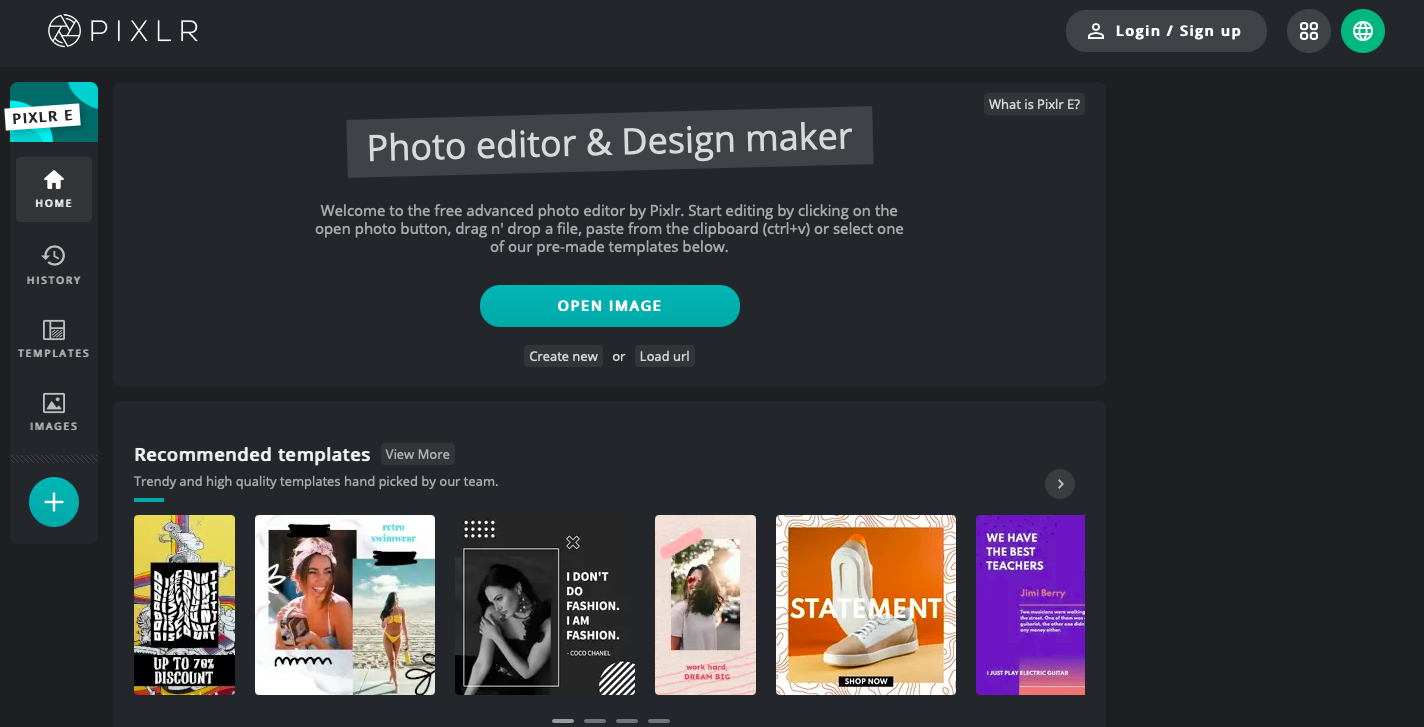Click View More next to Recommended templates

coord(417,454)
